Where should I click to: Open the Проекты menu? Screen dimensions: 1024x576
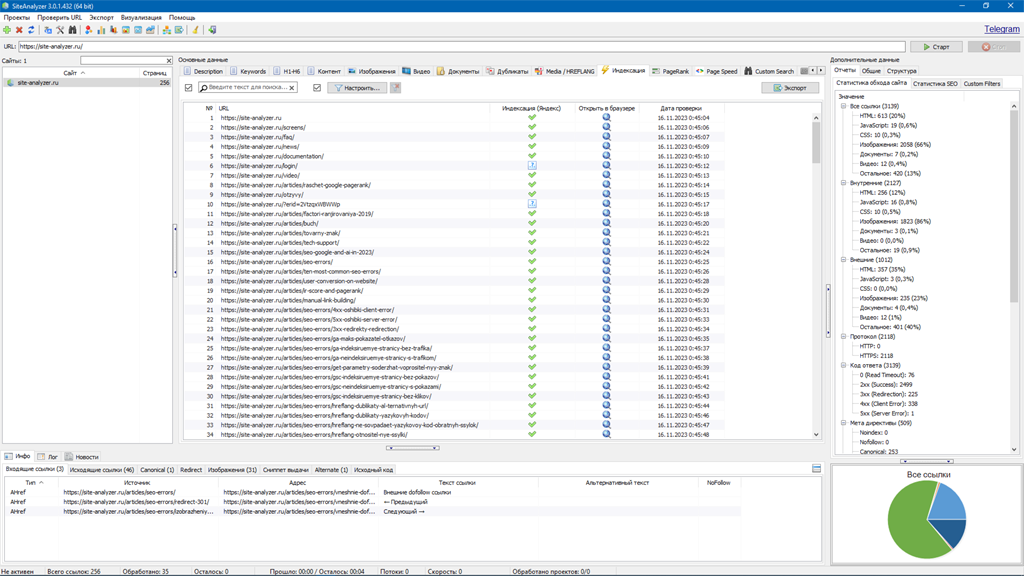click(17, 18)
